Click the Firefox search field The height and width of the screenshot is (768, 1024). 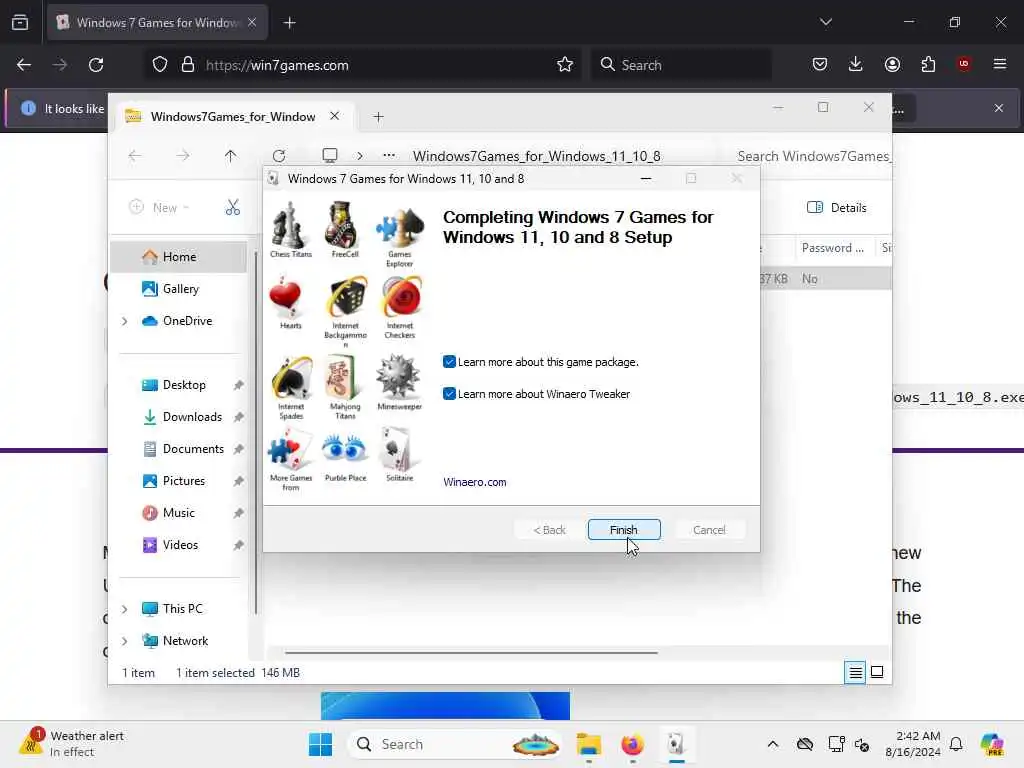pos(680,65)
